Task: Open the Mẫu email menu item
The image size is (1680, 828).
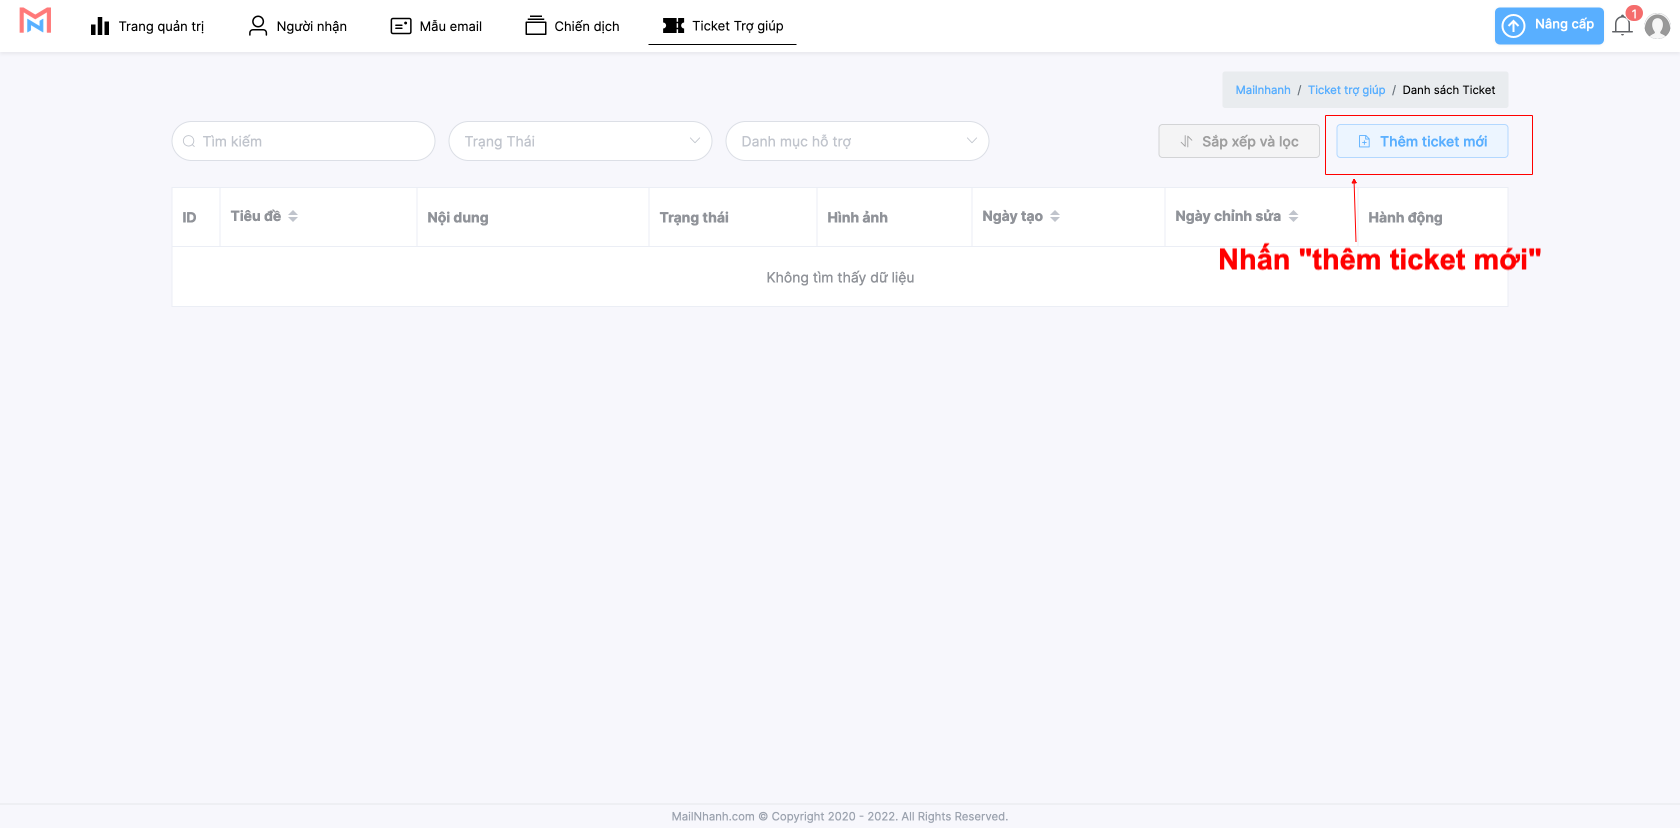Action: [436, 26]
